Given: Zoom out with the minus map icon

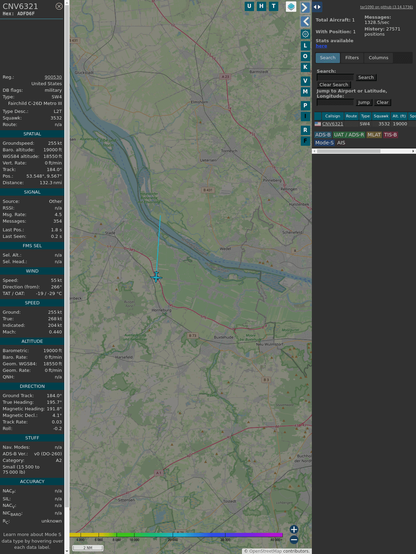Looking at the screenshot, I should (x=294, y=540).
